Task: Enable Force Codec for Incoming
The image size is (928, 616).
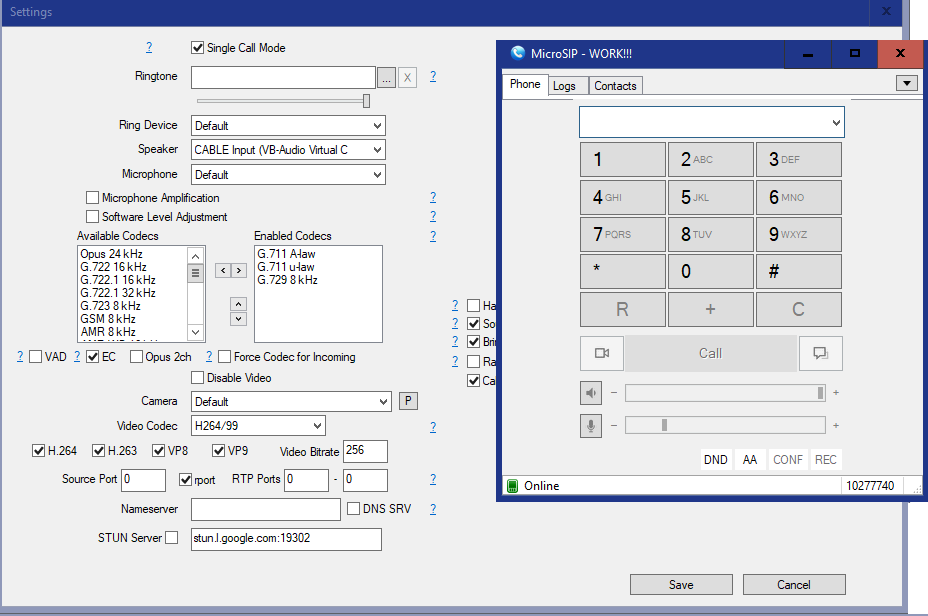Action: (x=224, y=357)
